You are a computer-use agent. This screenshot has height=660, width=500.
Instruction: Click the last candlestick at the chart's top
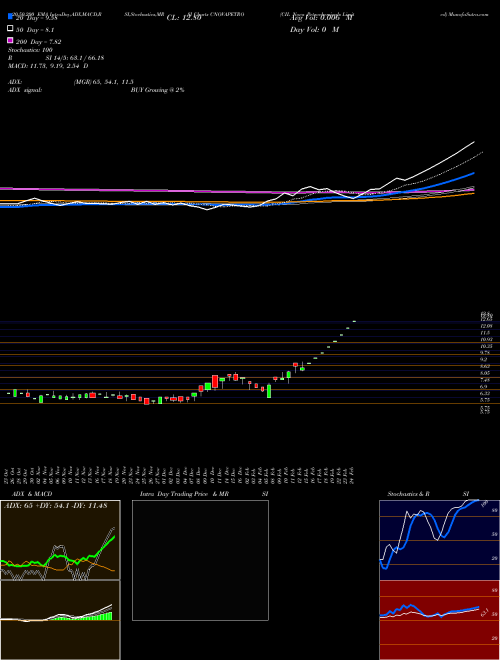point(354,321)
